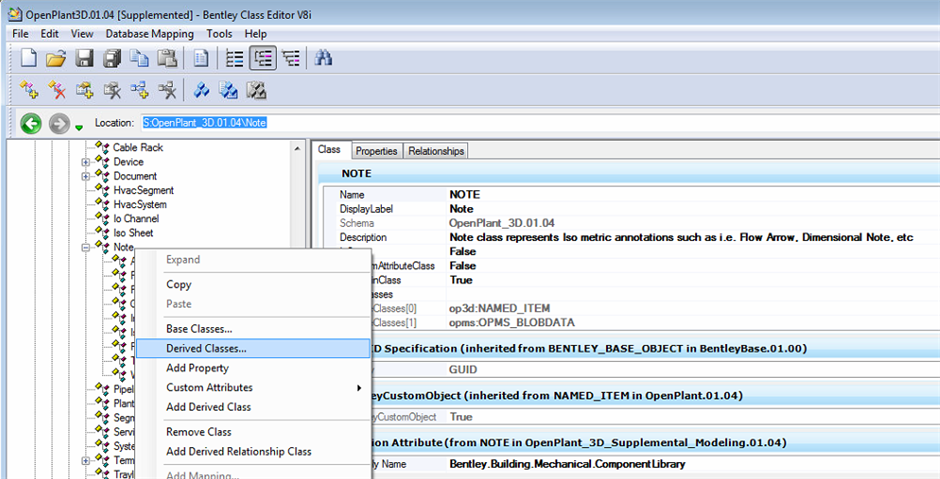Click the binoculars Find icon
This screenshot has width=940, height=479.
tap(324, 58)
